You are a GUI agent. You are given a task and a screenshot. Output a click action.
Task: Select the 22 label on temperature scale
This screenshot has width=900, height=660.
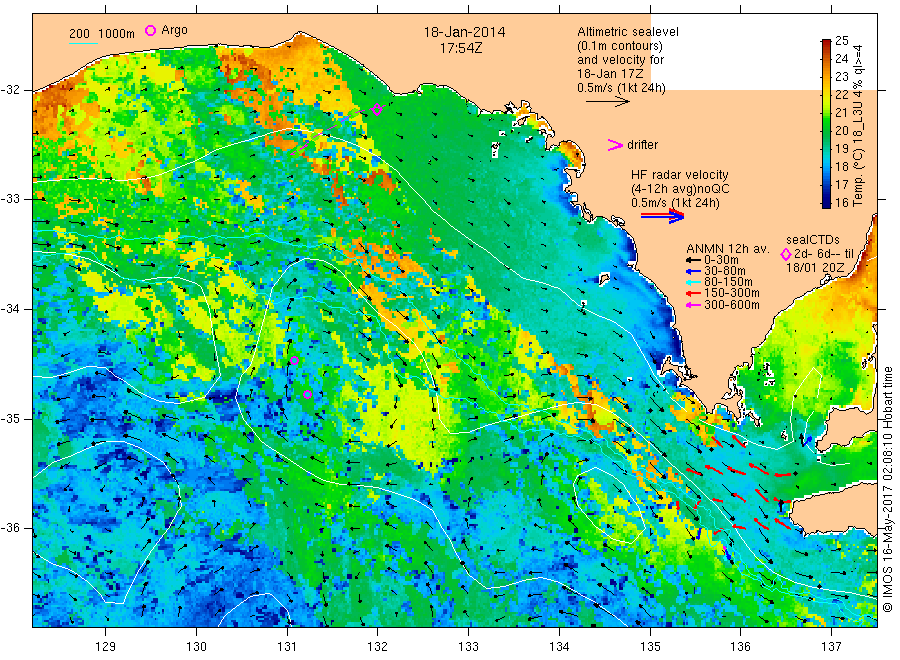coord(841,94)
